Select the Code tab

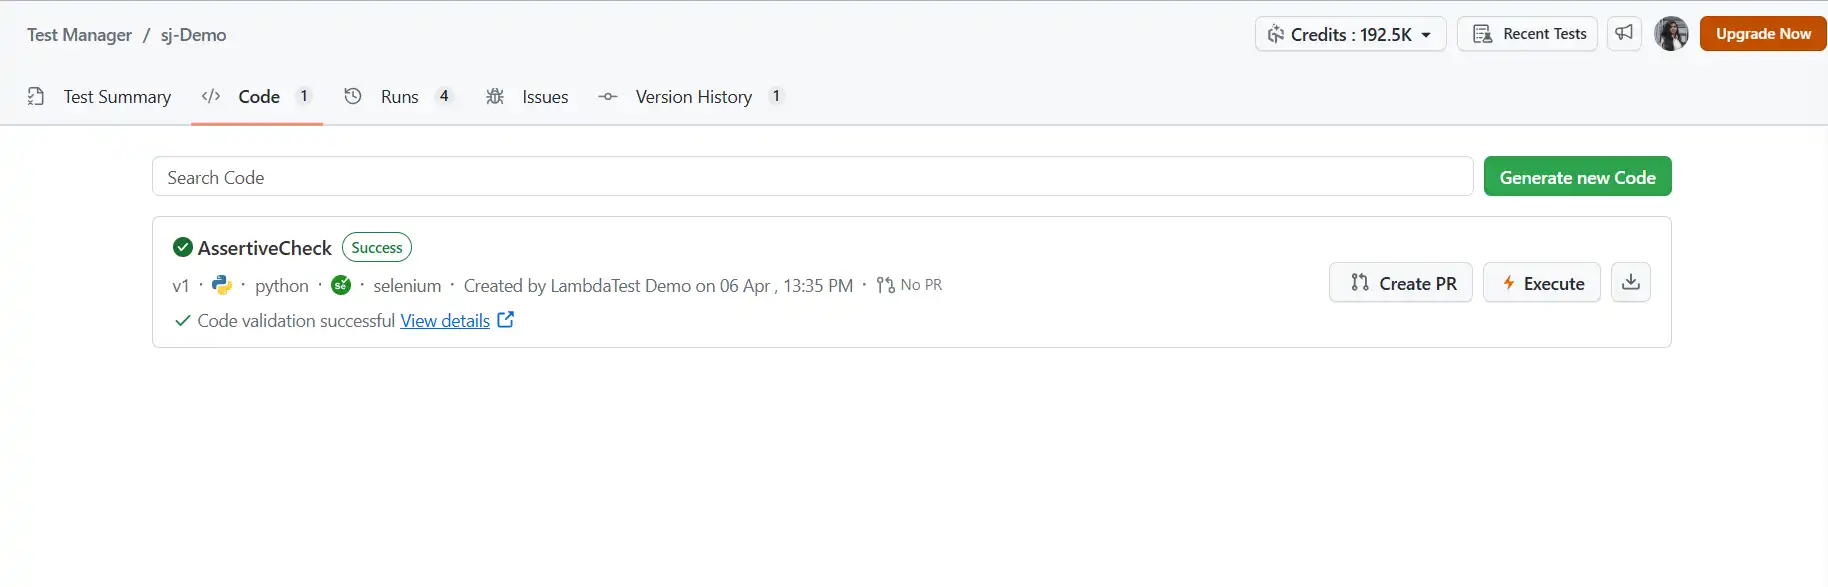click(x=257, y=97)
